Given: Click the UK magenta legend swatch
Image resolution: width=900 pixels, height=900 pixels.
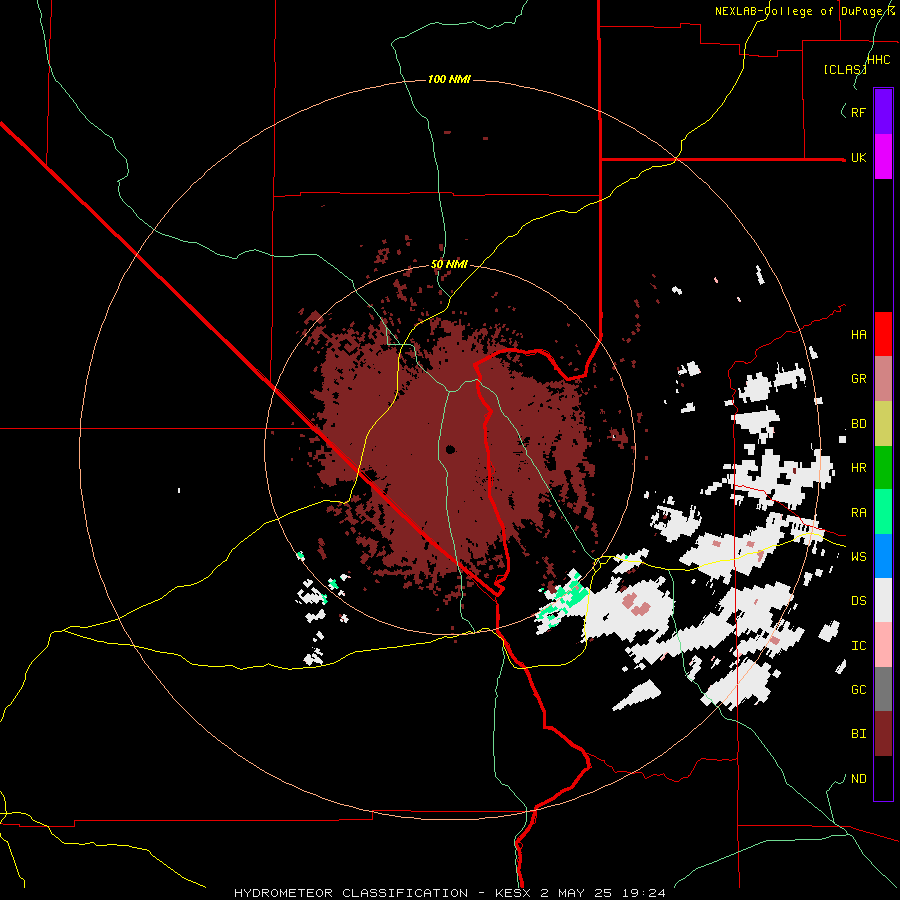Looking at the screenshot, I should (x=883, y=157).
